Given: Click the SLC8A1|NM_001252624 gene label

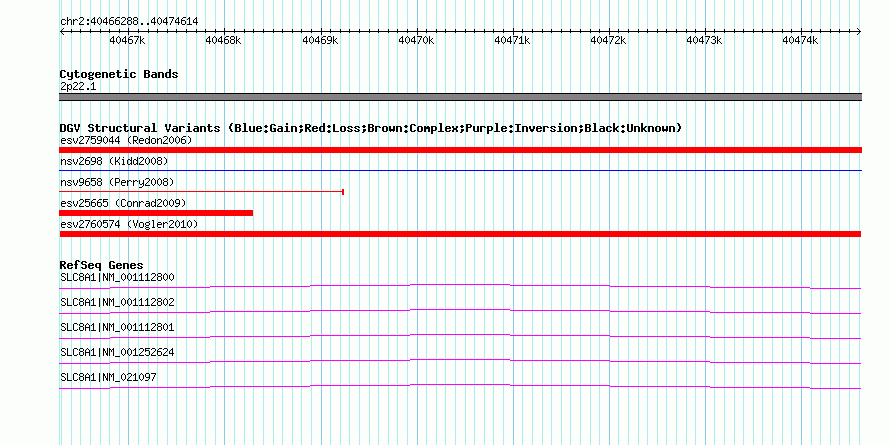Looking at the screenshot, I should click(117, 352).
